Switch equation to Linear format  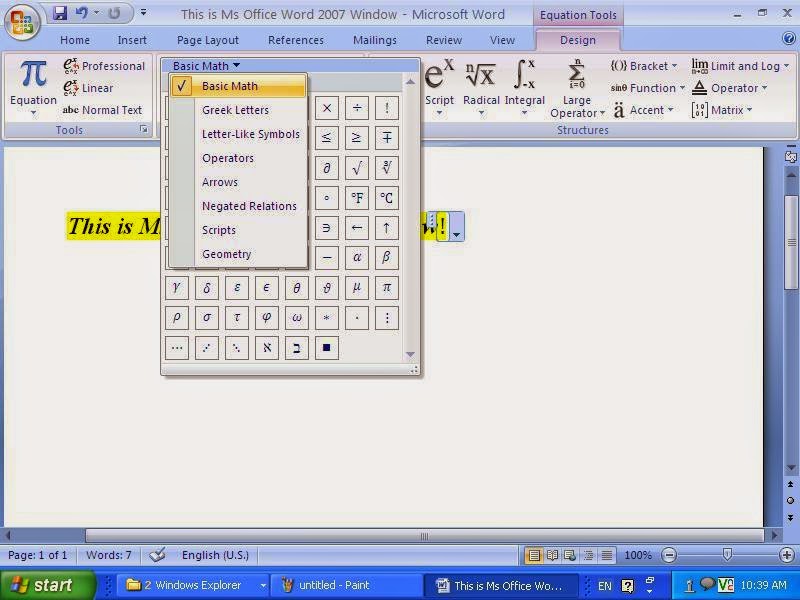coord(88,88)
